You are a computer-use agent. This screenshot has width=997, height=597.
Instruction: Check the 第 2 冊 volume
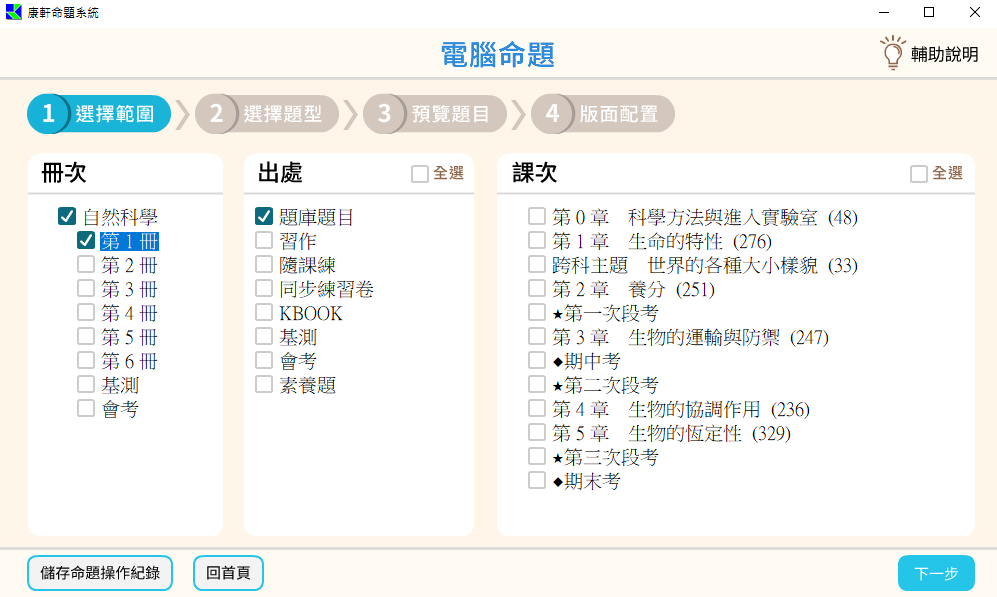coord(86,264)
